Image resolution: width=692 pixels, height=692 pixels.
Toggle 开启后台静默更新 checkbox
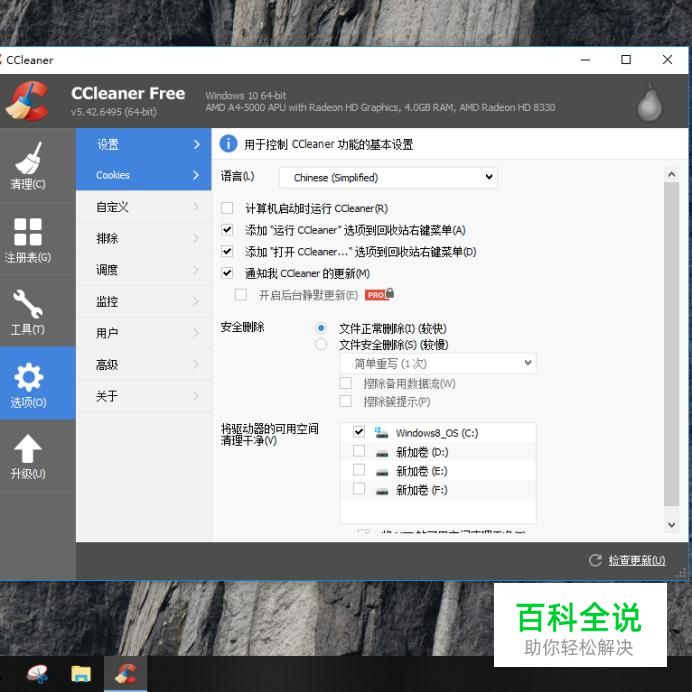(x=241, y=294)
